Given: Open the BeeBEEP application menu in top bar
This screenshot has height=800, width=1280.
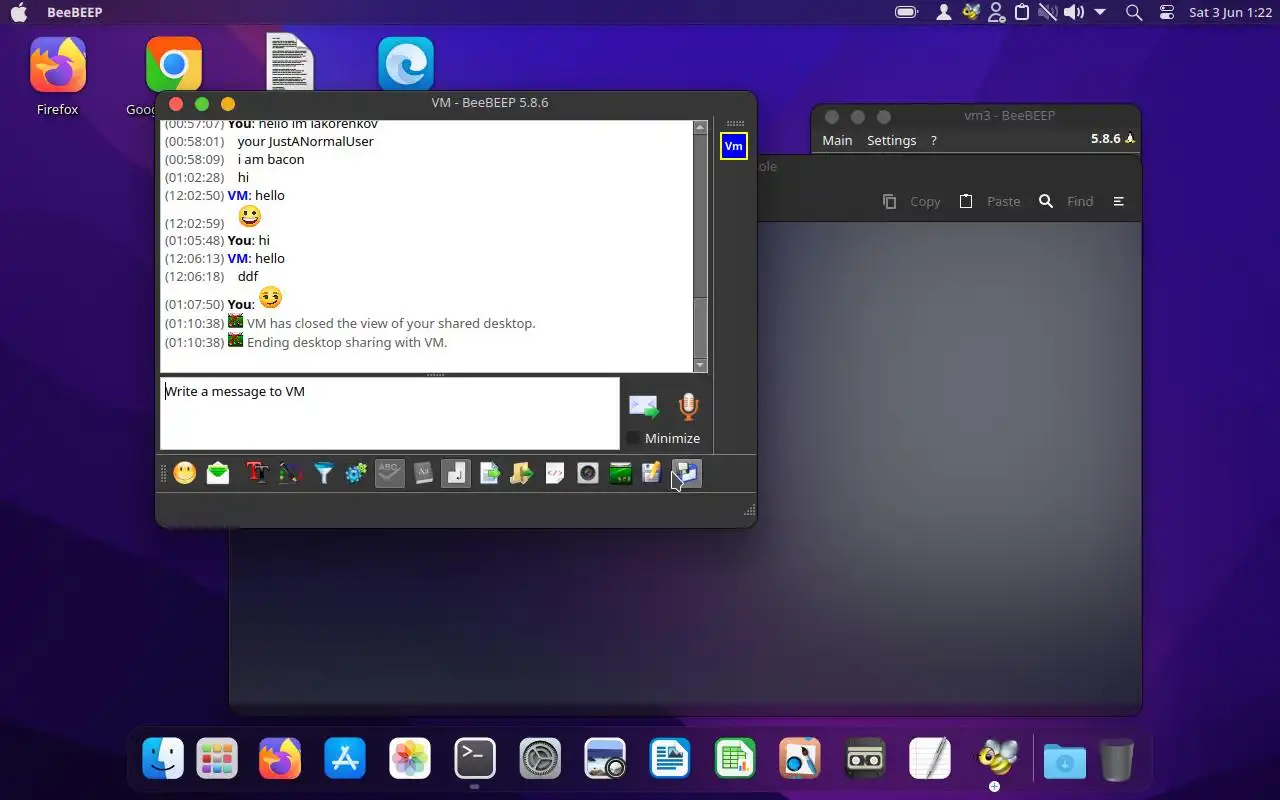Looking at the screenshot, I should [x=74, y=12].
